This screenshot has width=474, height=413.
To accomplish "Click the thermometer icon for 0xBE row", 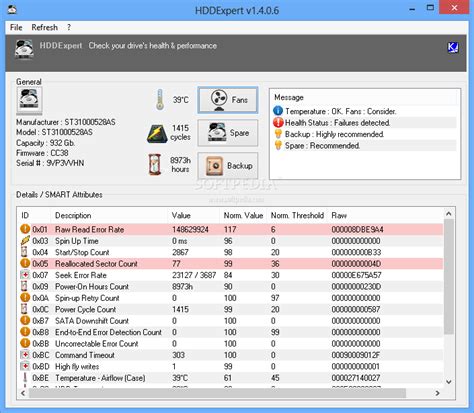I will [25, 378].
